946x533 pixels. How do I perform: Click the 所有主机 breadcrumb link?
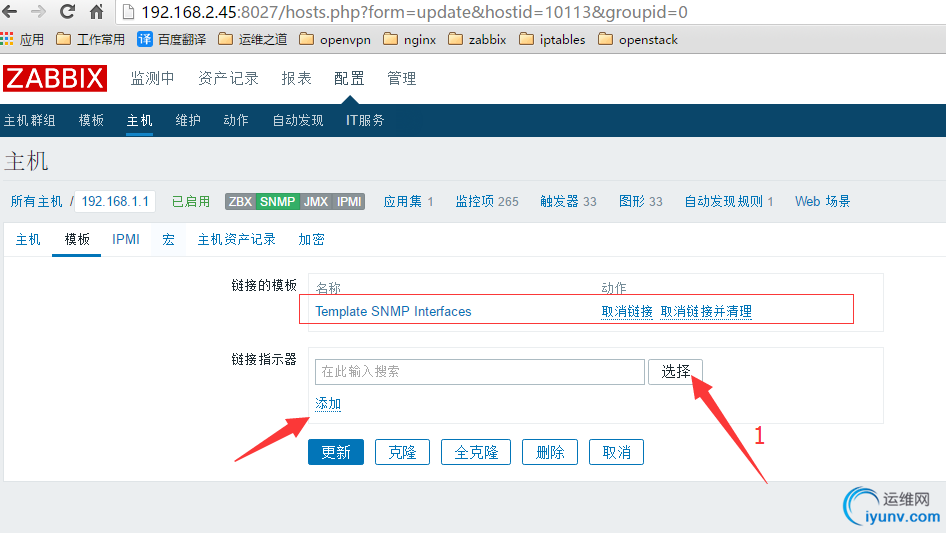pyautogui.click(x=36, y=202)
